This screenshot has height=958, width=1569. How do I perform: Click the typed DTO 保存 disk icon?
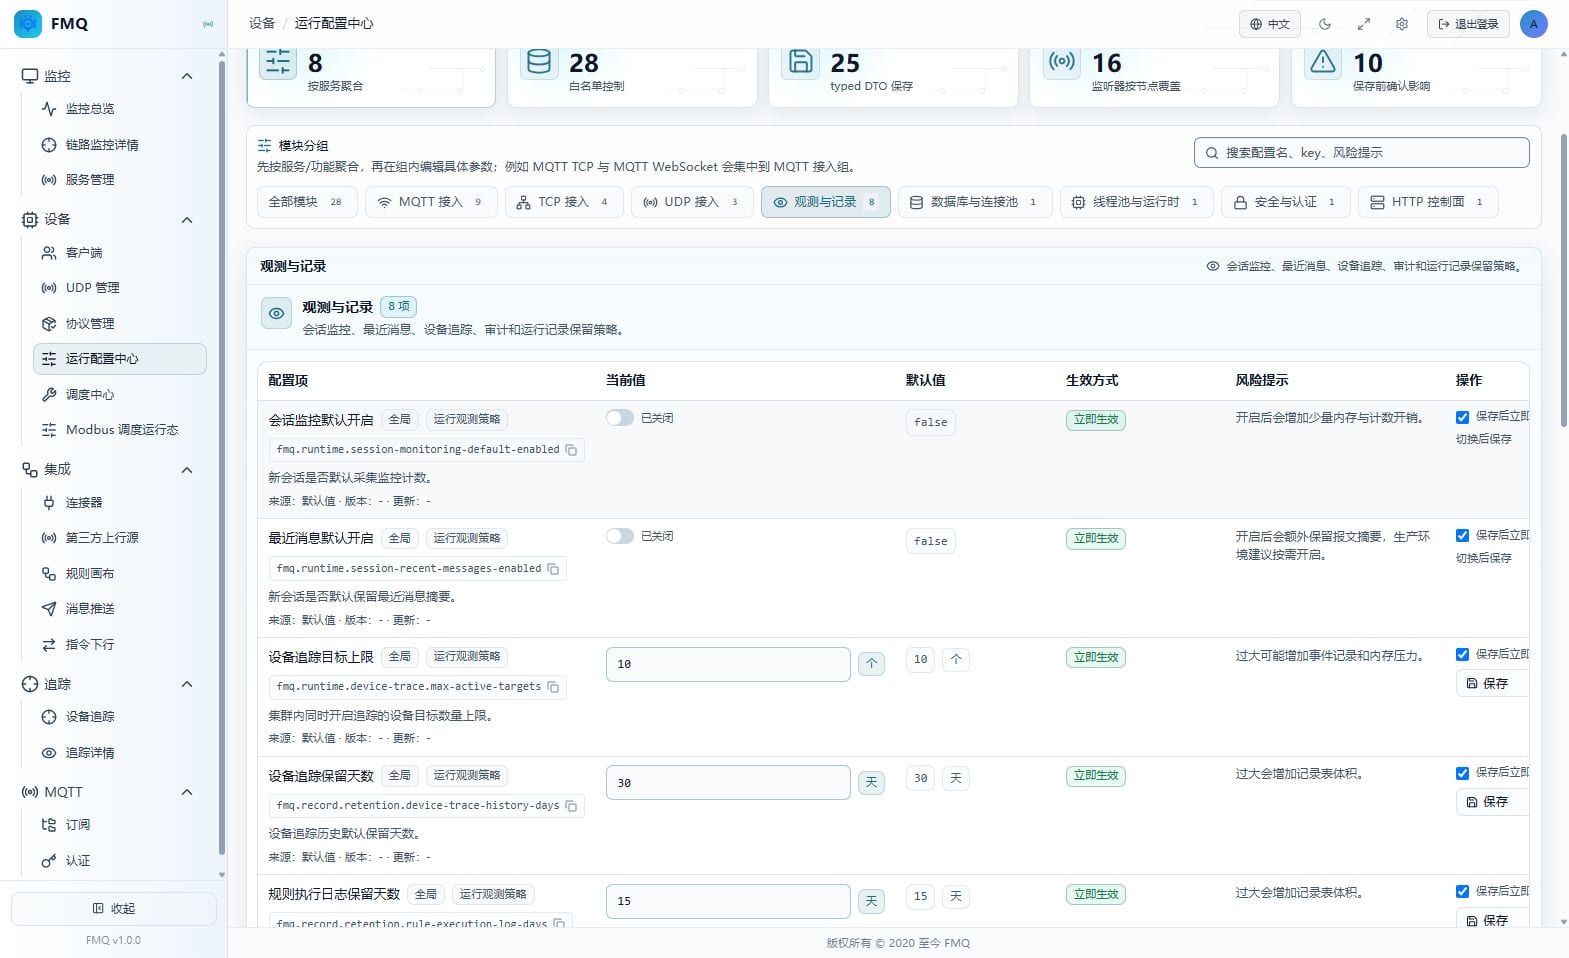pos(800,62)
